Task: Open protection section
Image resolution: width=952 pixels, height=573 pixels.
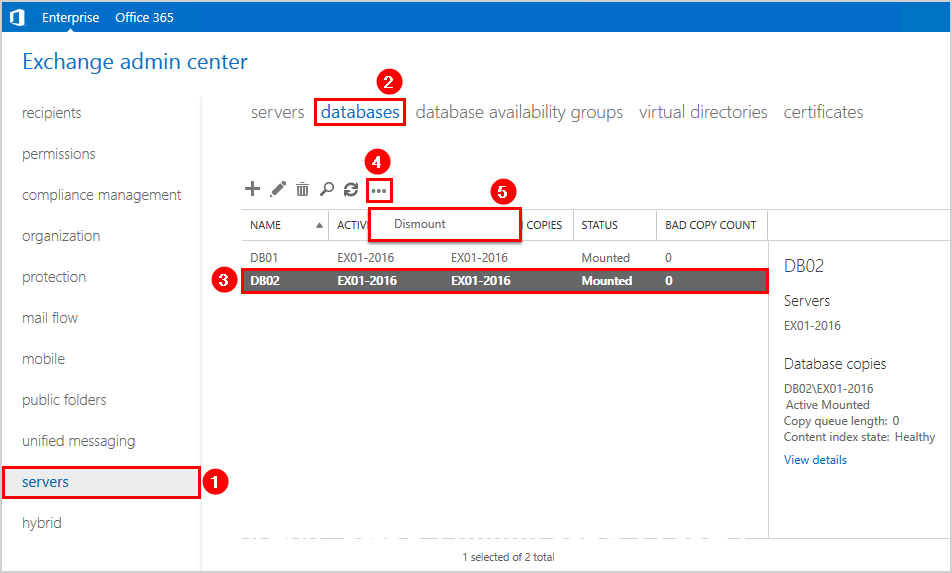Action: coord(54,277)
